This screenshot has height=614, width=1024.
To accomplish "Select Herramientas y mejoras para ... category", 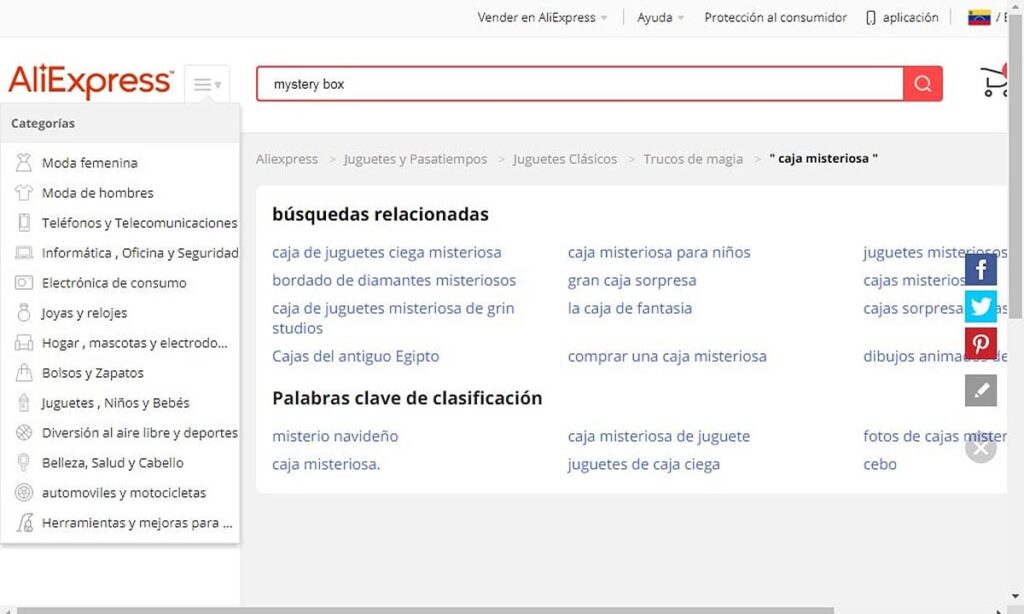I will point(137,523).
